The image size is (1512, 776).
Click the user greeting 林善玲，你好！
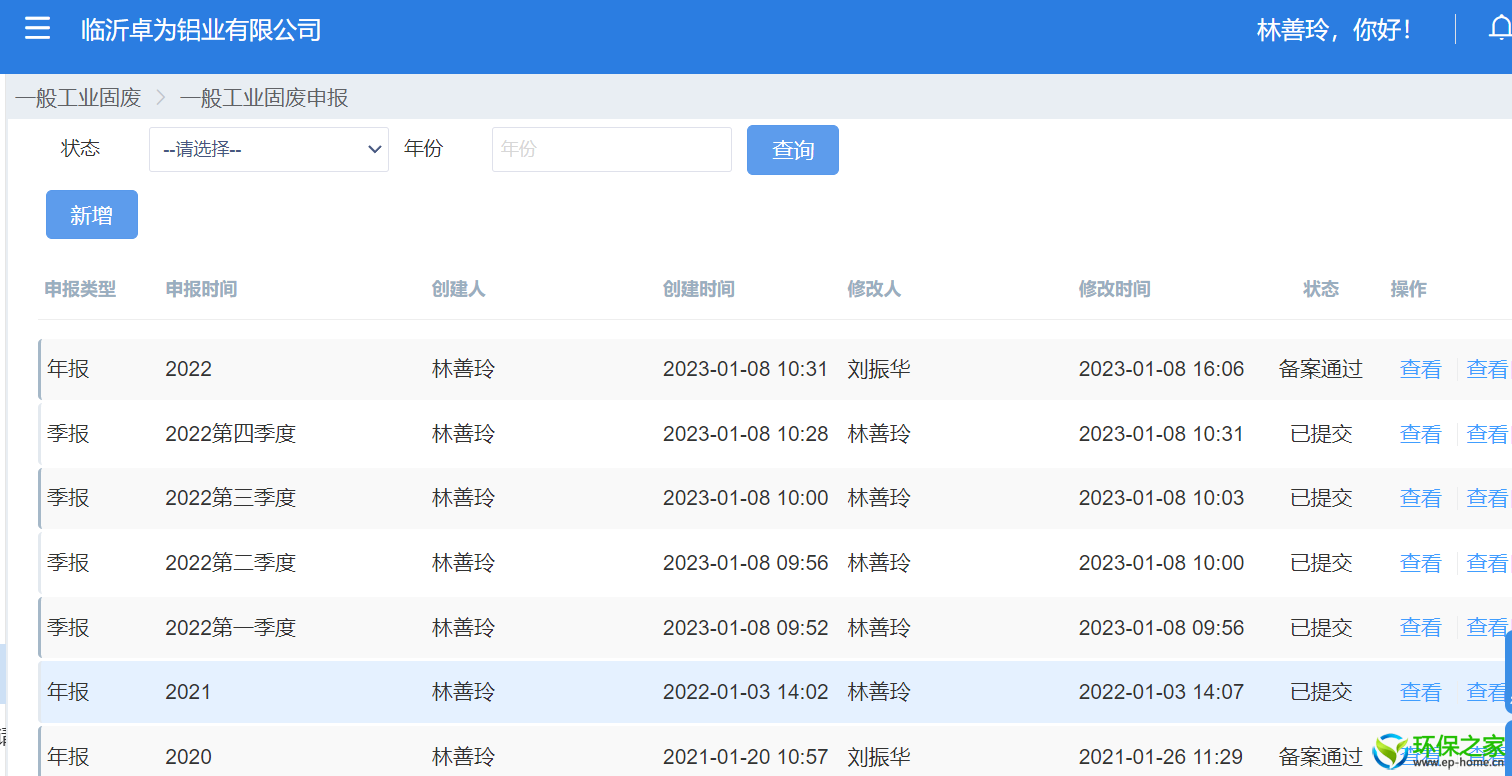coord(1336,30)
